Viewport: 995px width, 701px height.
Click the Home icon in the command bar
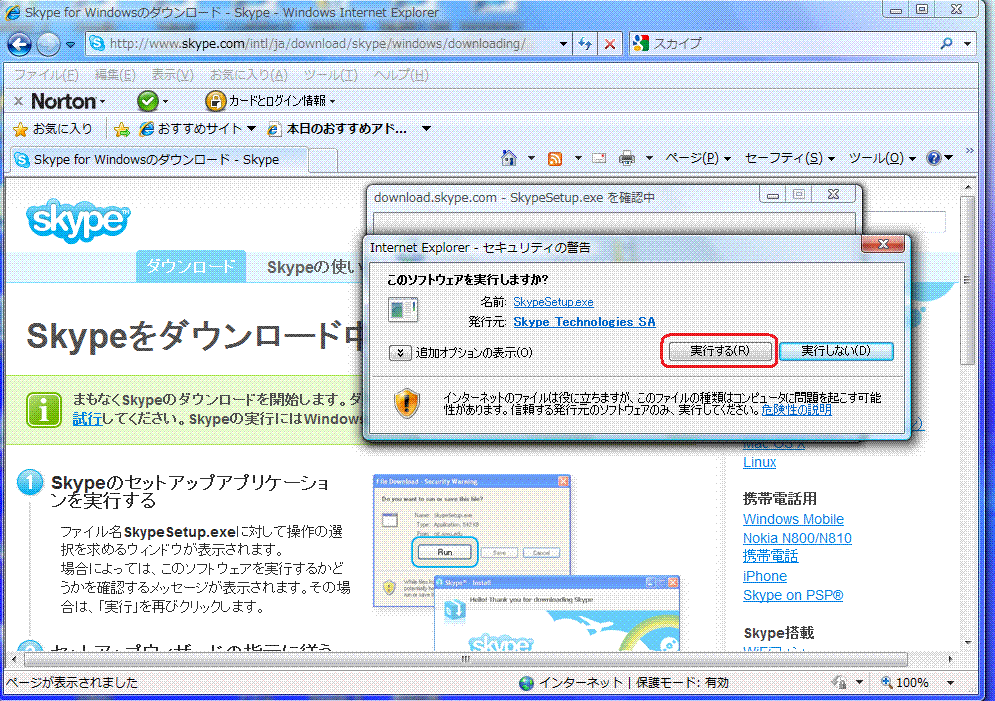(x=509, y=157)
